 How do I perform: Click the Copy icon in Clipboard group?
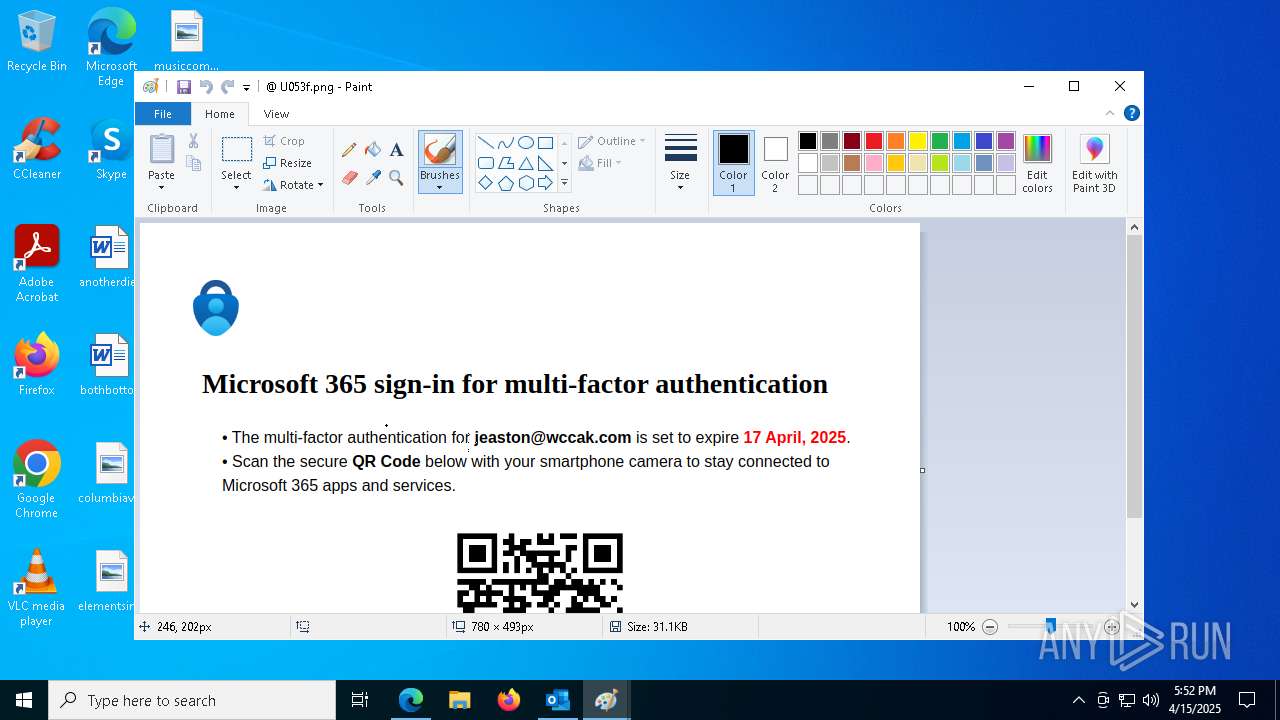[194, 163]
